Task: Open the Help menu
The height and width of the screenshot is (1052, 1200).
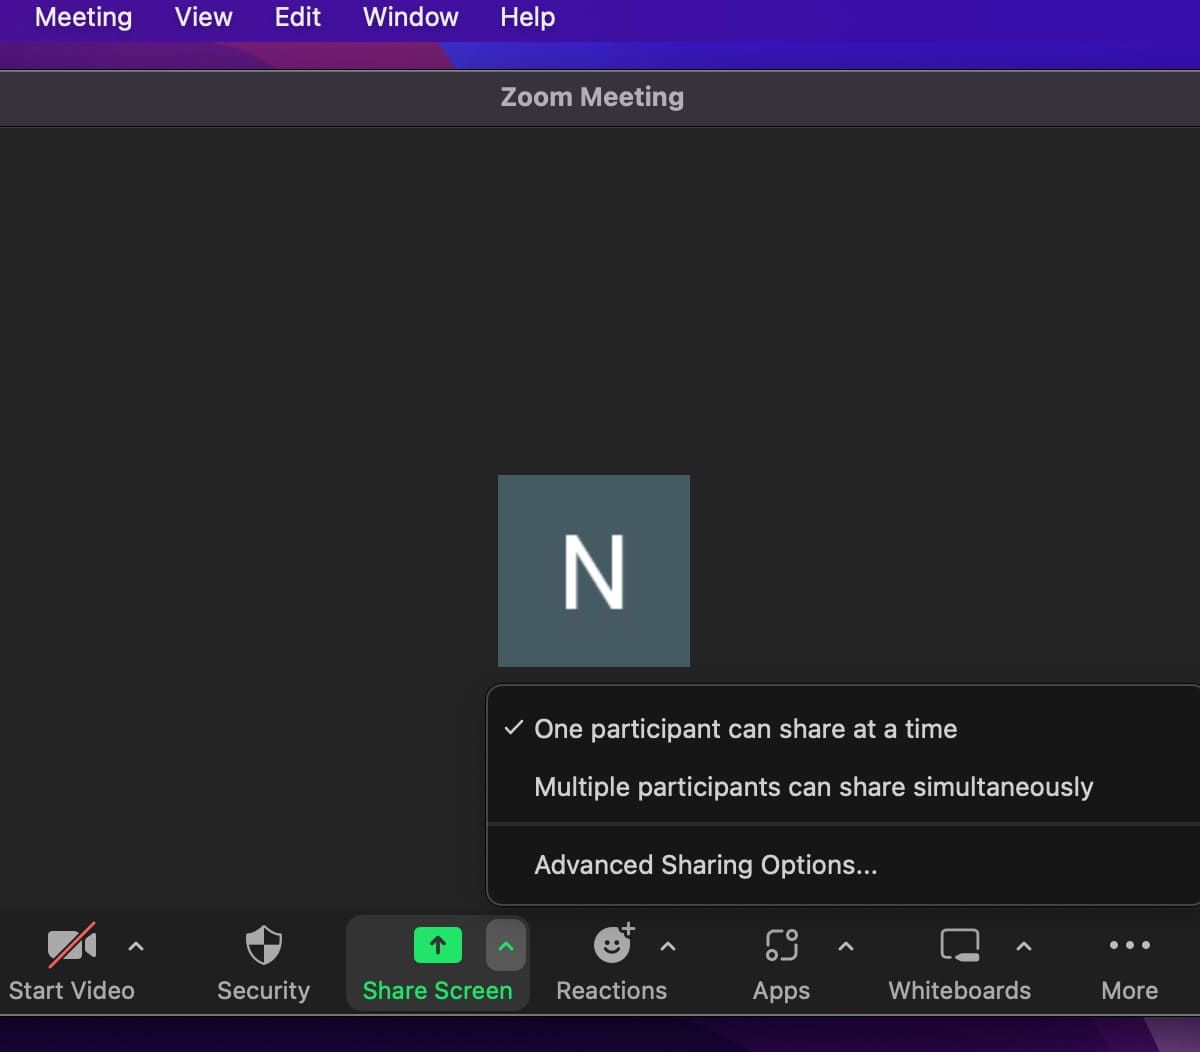Action: [x=527, y=17]
